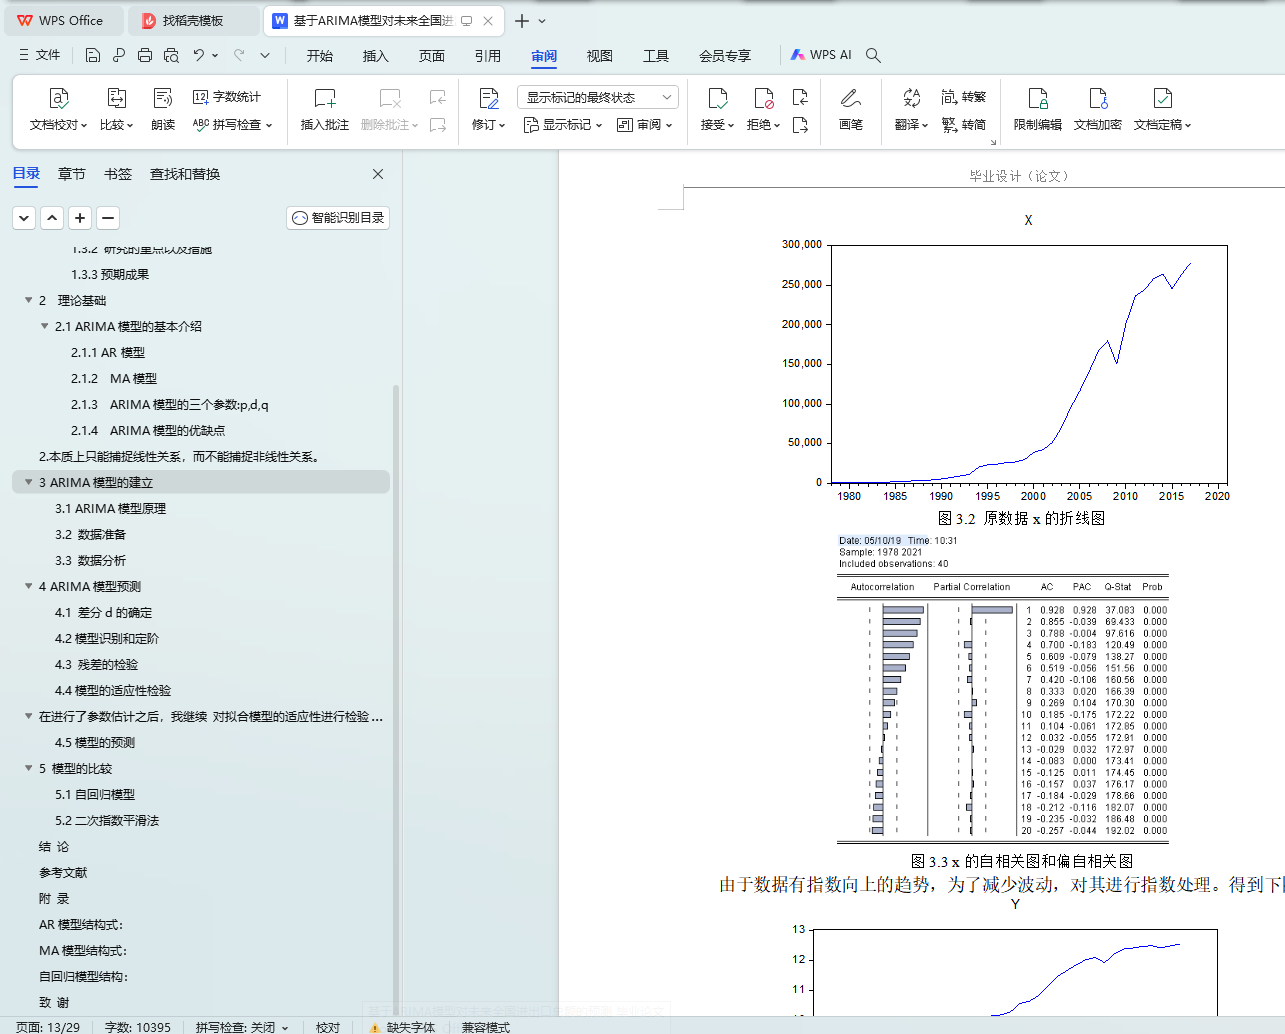Go to previous change icon

[800, 97]
